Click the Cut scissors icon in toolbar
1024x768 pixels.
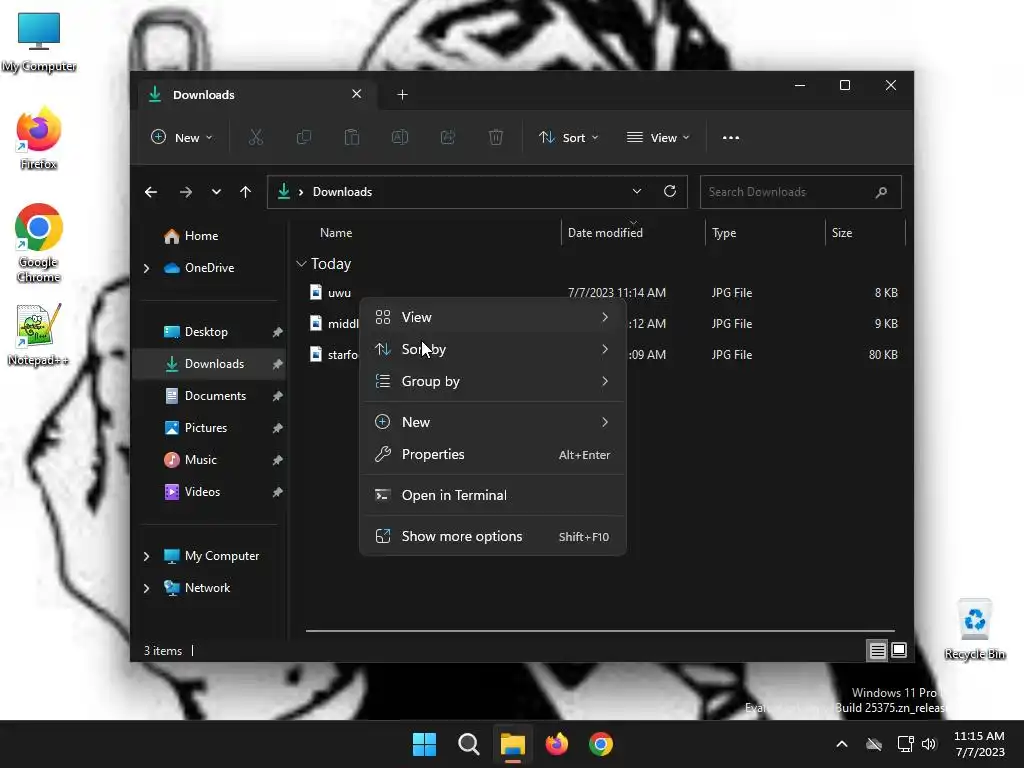[x=255, y=137]
